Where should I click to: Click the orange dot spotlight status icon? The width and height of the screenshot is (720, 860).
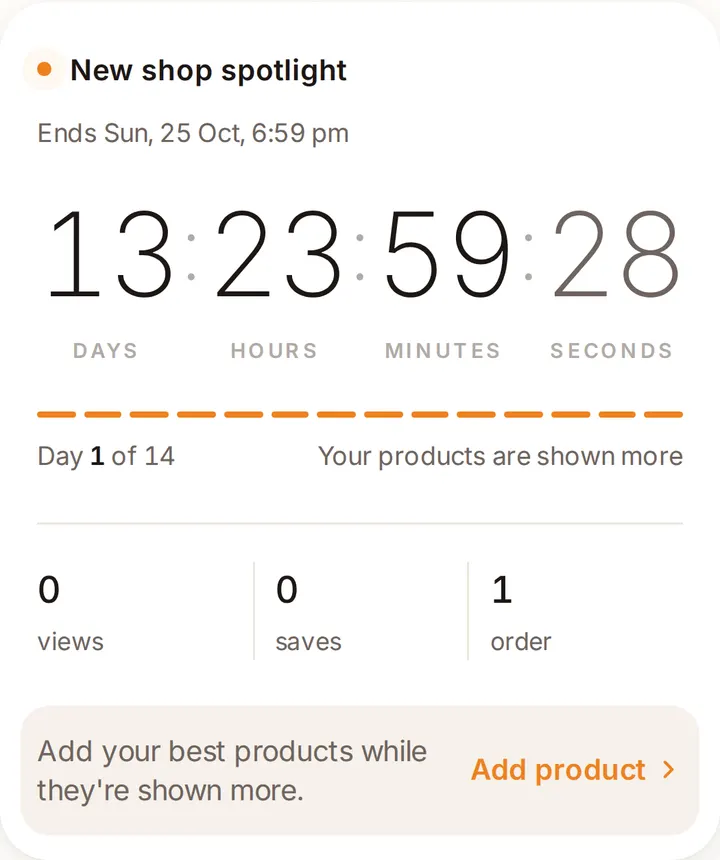tap(44, 70)
